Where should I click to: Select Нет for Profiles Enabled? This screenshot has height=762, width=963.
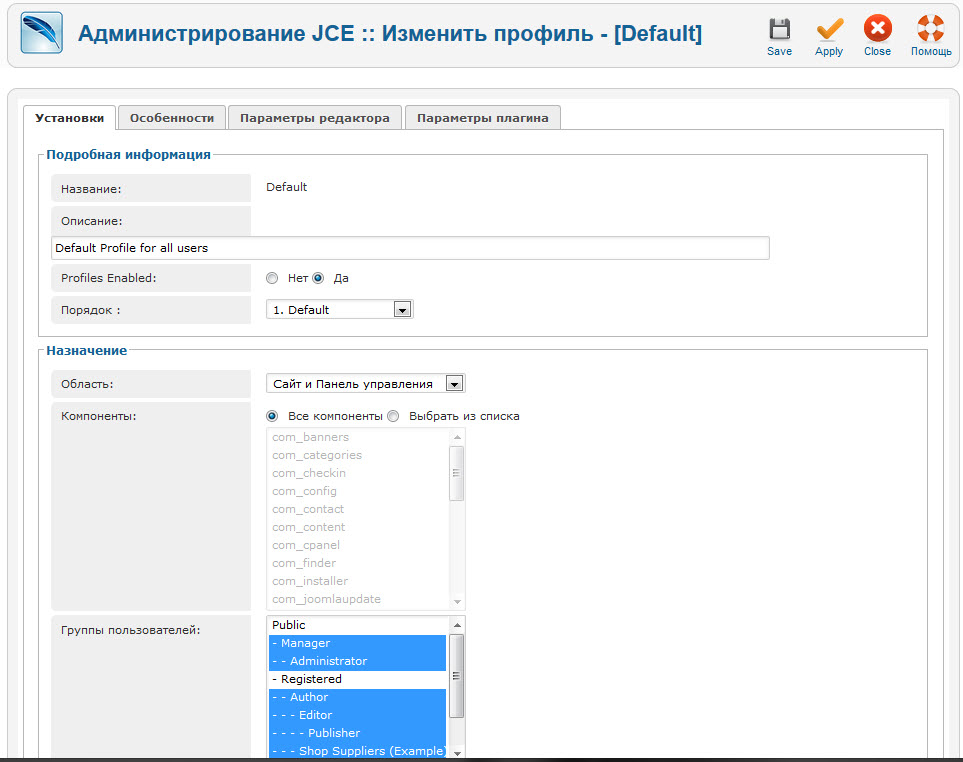pyautogui.click(x=272, y=278)
